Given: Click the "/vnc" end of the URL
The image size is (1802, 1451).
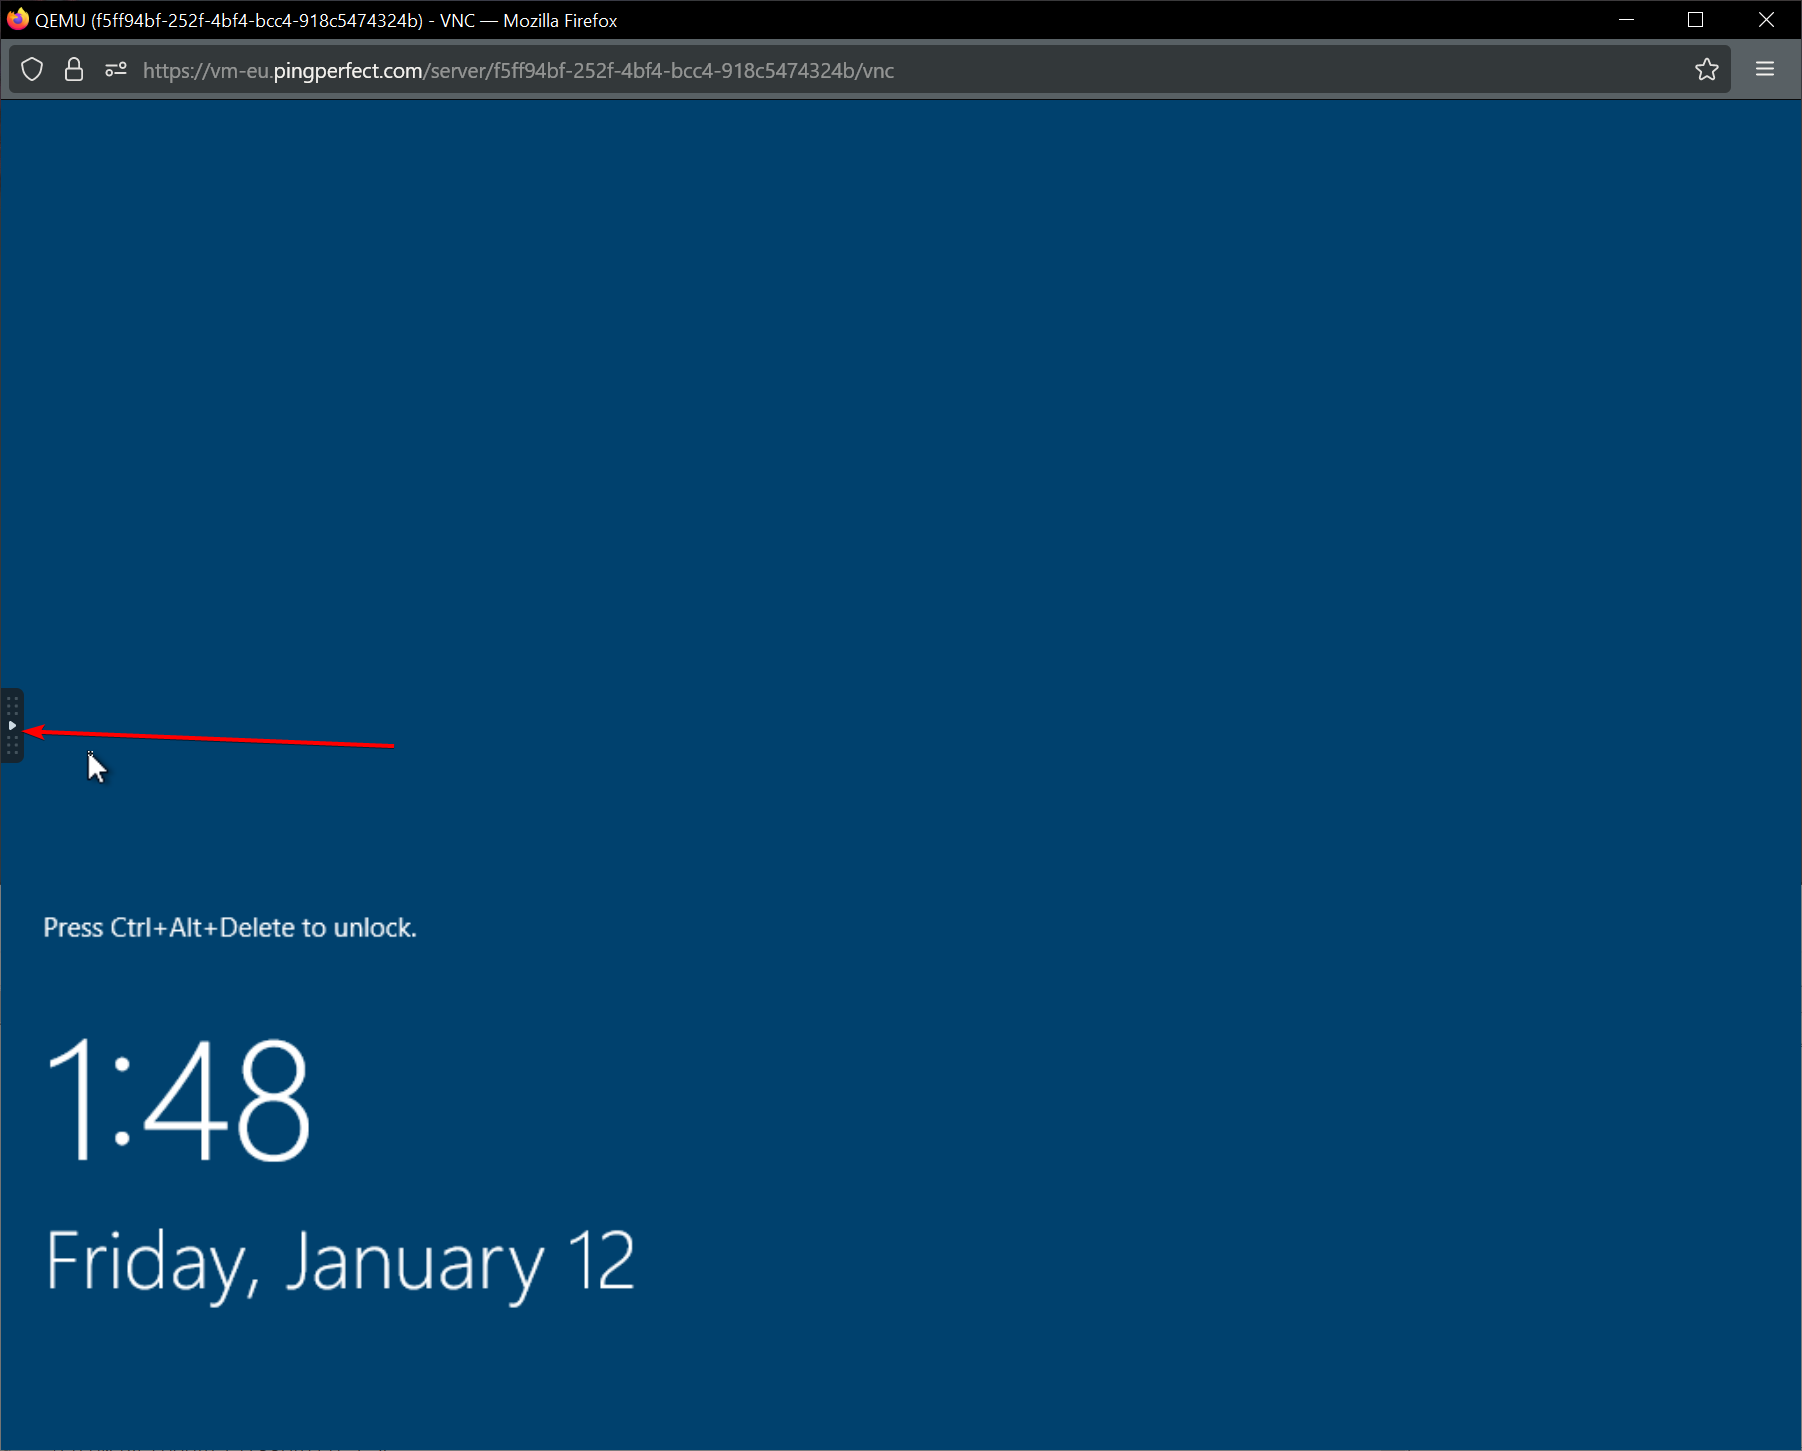Looking at the screenshot, I should coord(876,71).
